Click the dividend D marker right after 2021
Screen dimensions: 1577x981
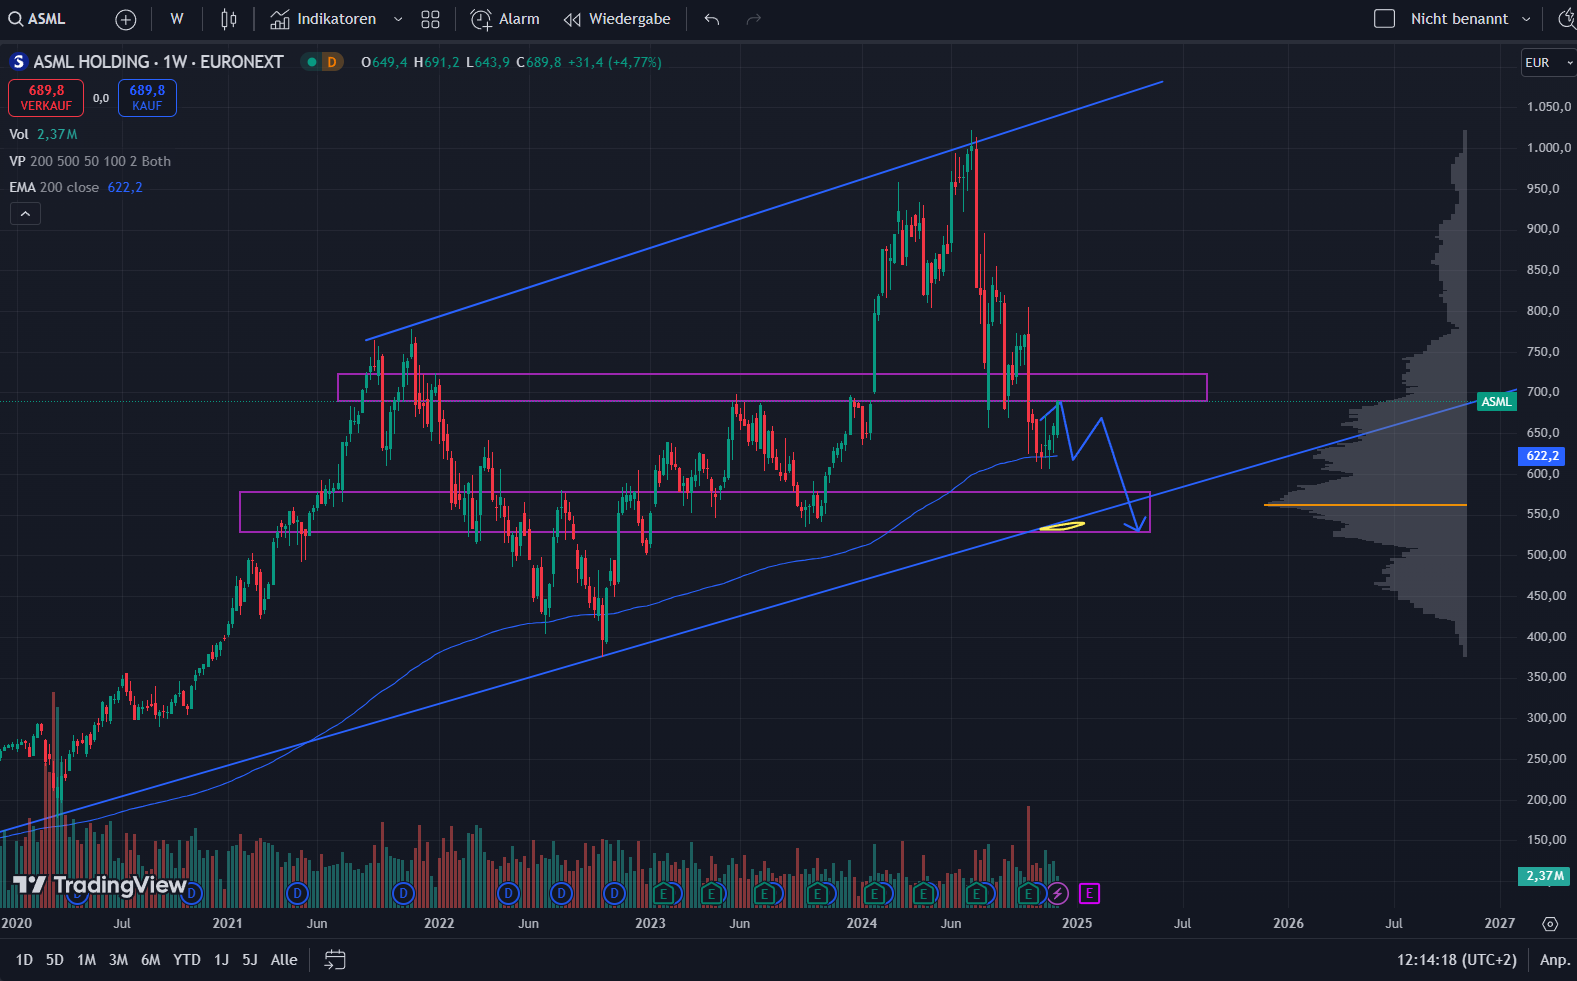pos(296,893)
